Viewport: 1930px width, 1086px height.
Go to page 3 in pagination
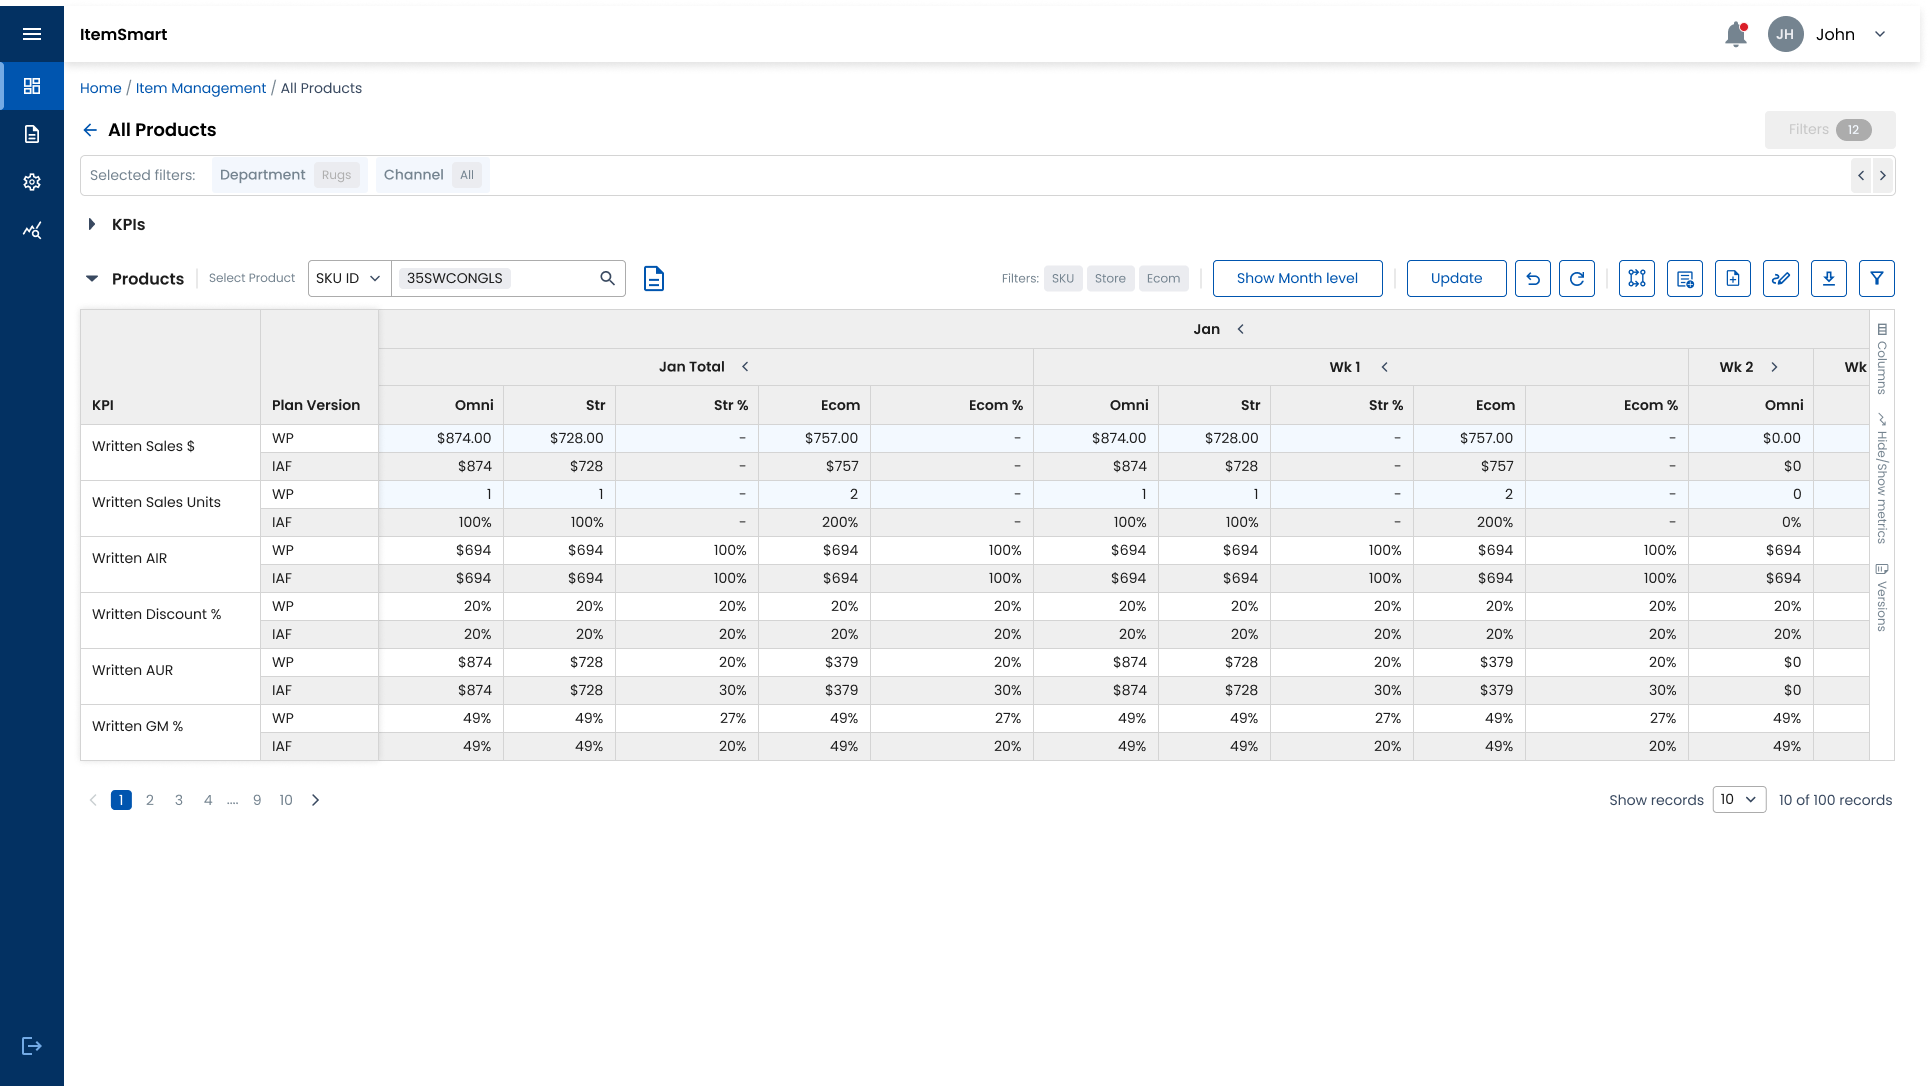(179, 800)
